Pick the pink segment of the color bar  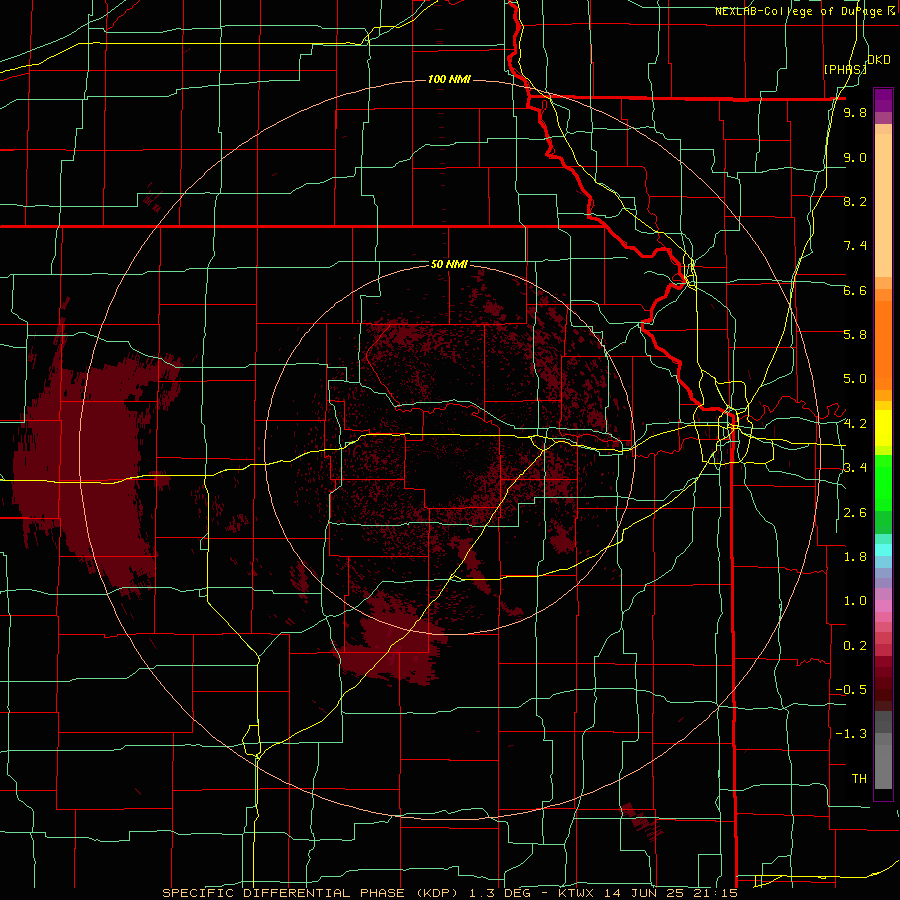tap(883, 606)
